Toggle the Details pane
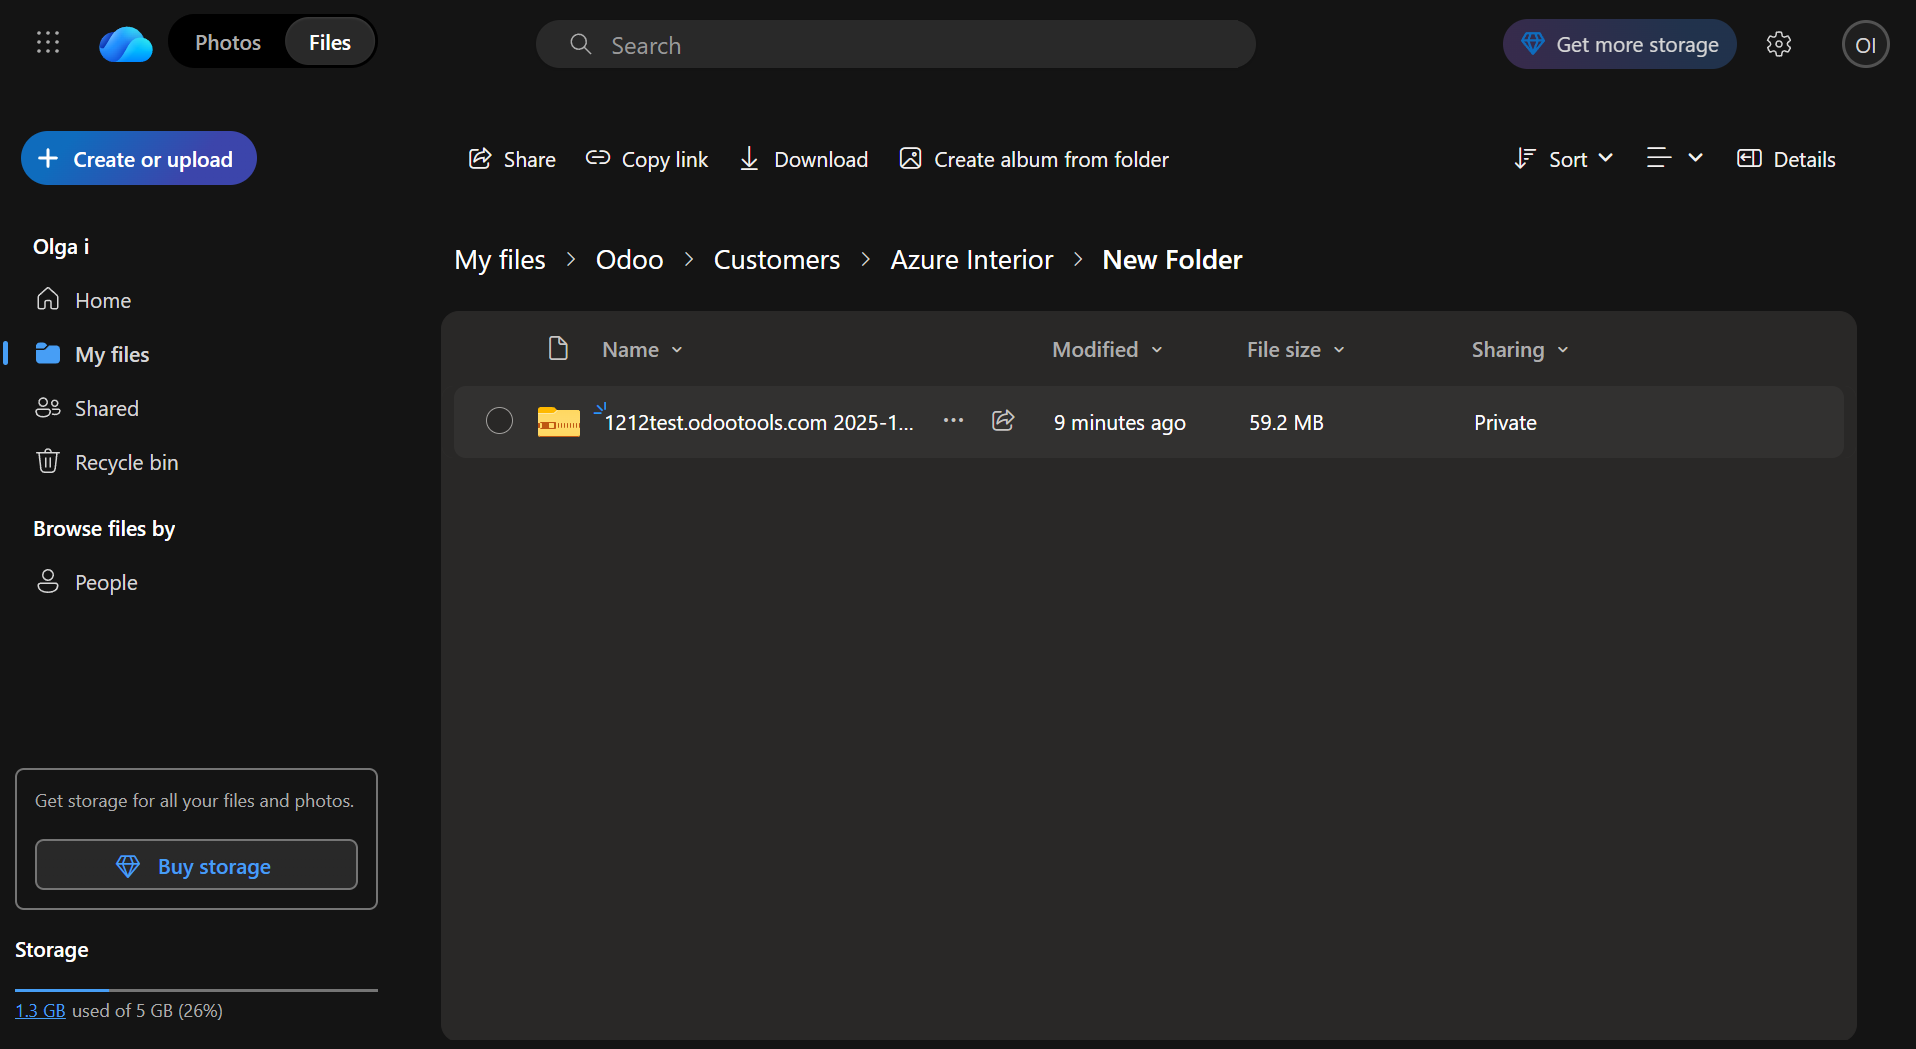The width and height of the screenshot is (1916, 1049). click(x=1786, y=159)
